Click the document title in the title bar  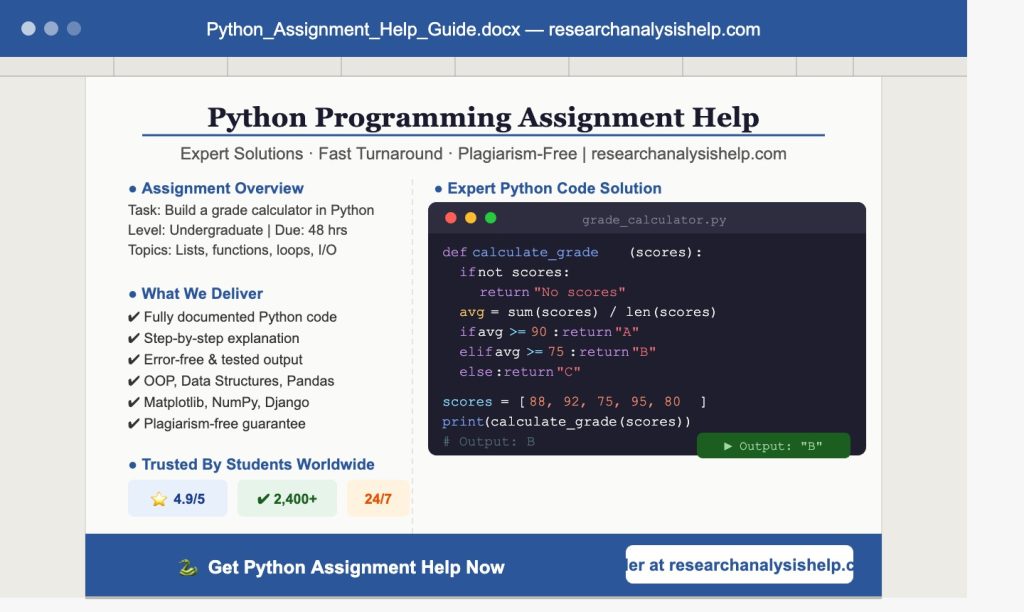pos(483,29)
